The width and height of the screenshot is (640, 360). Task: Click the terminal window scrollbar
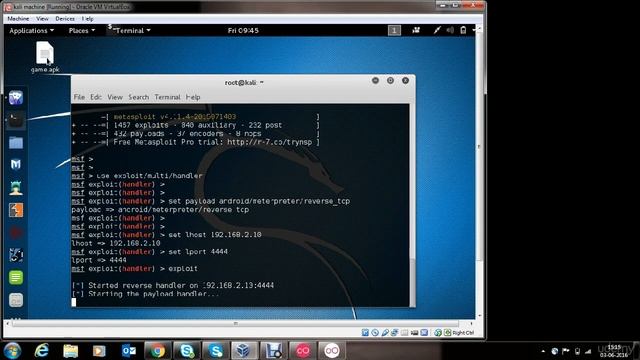pos(412,282)
